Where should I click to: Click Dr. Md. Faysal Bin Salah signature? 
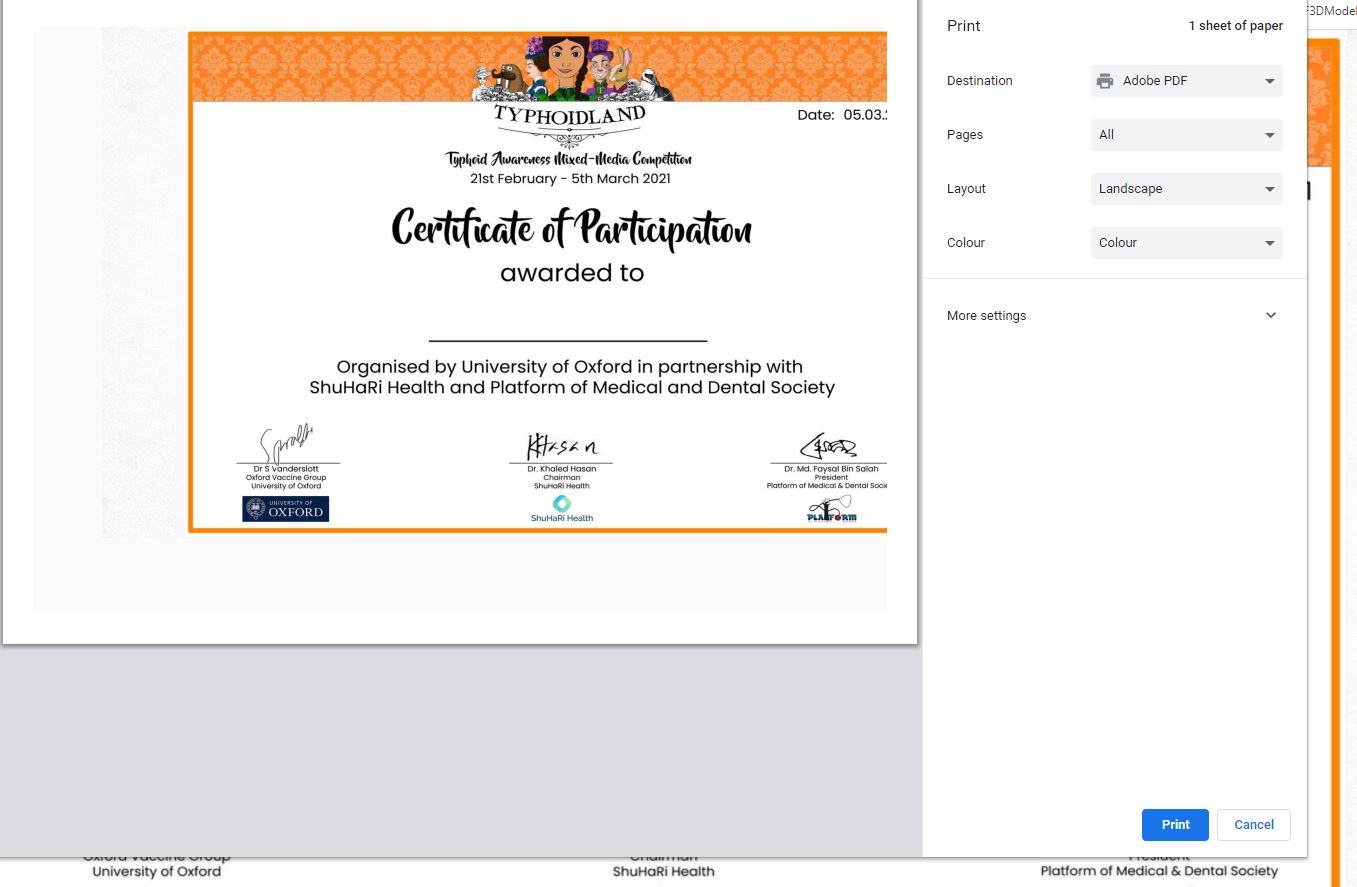[829, 446]
